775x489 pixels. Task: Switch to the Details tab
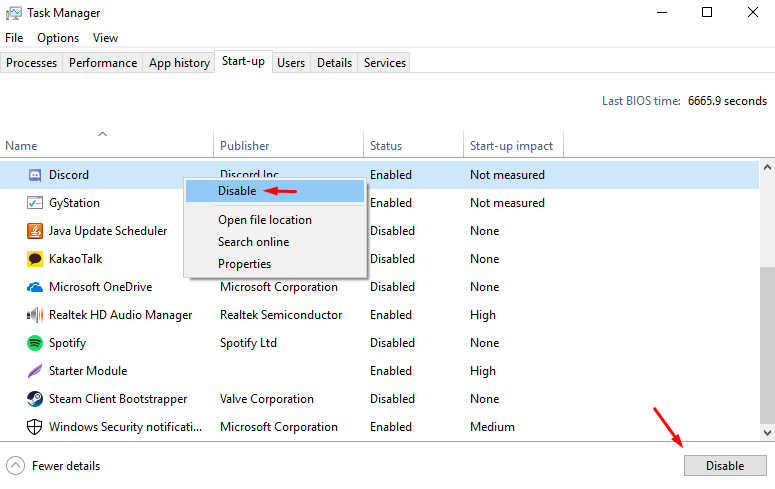(x=335, y=63)
